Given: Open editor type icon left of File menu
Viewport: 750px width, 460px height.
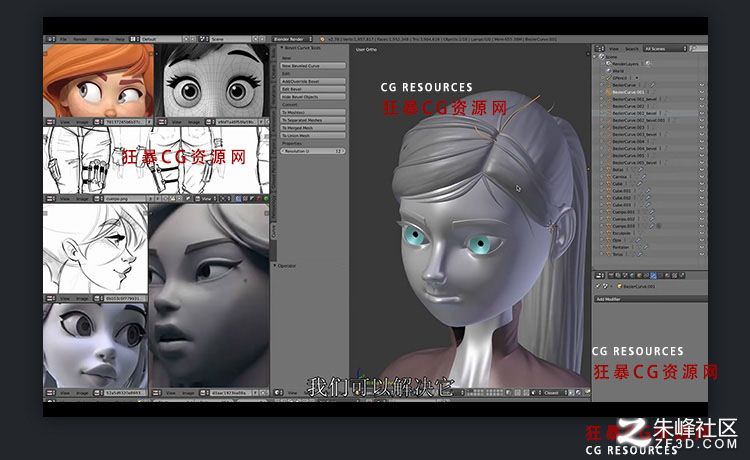Looking at the screenshot, I should pos(51,39).
